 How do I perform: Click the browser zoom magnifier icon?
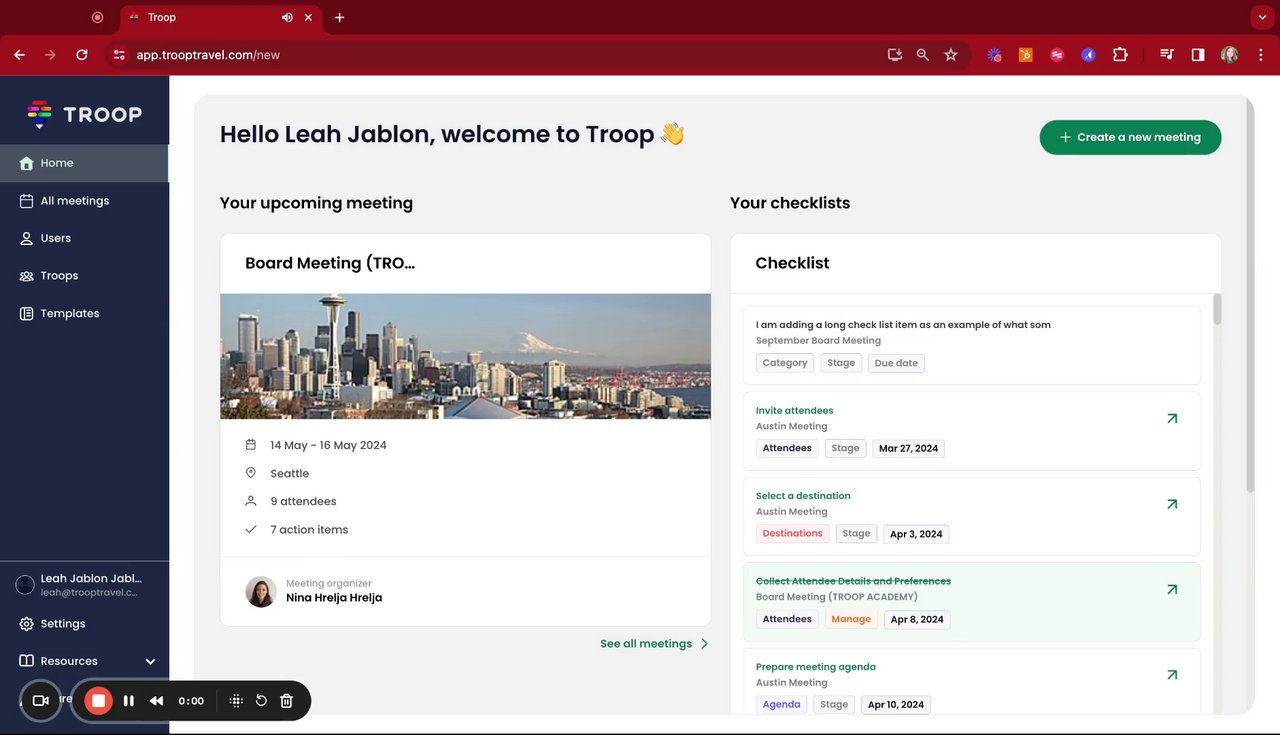click(x=923, y=55)
